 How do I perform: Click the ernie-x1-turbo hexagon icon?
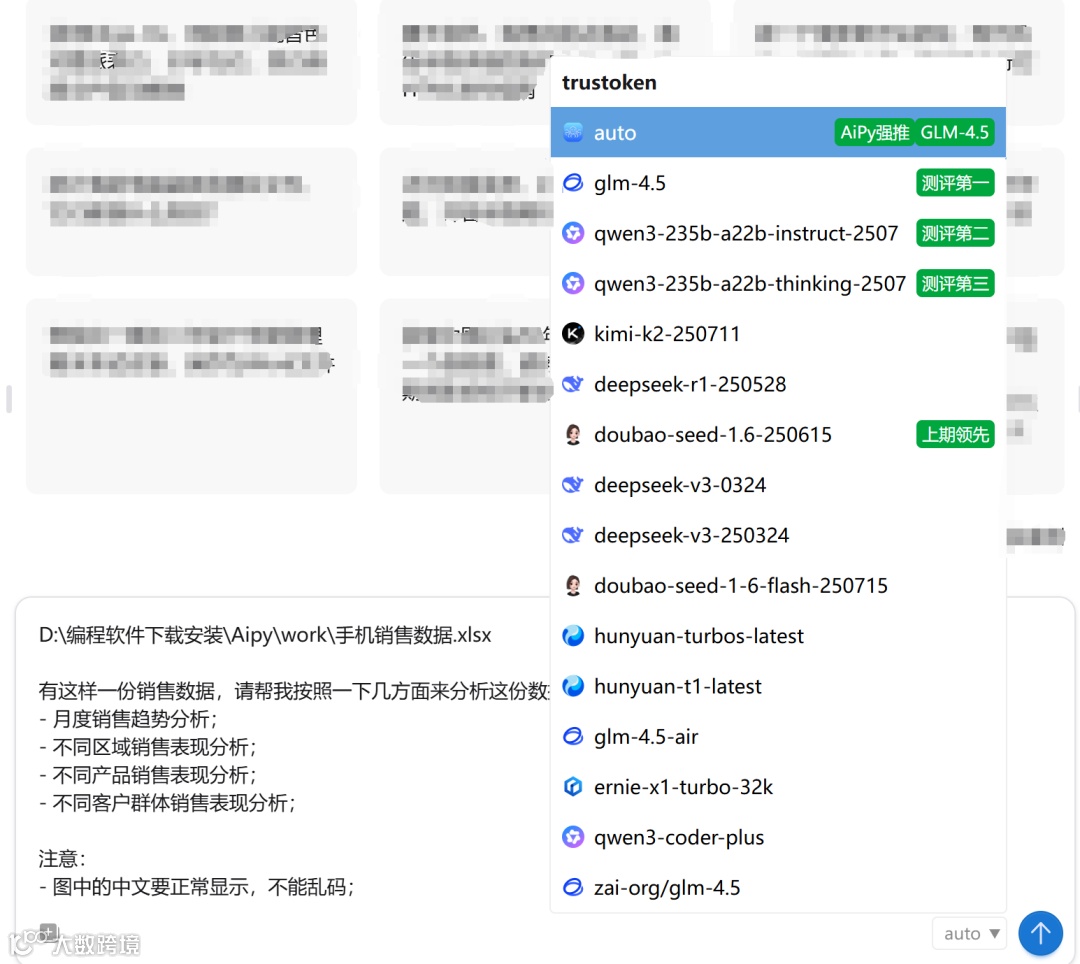573,786
